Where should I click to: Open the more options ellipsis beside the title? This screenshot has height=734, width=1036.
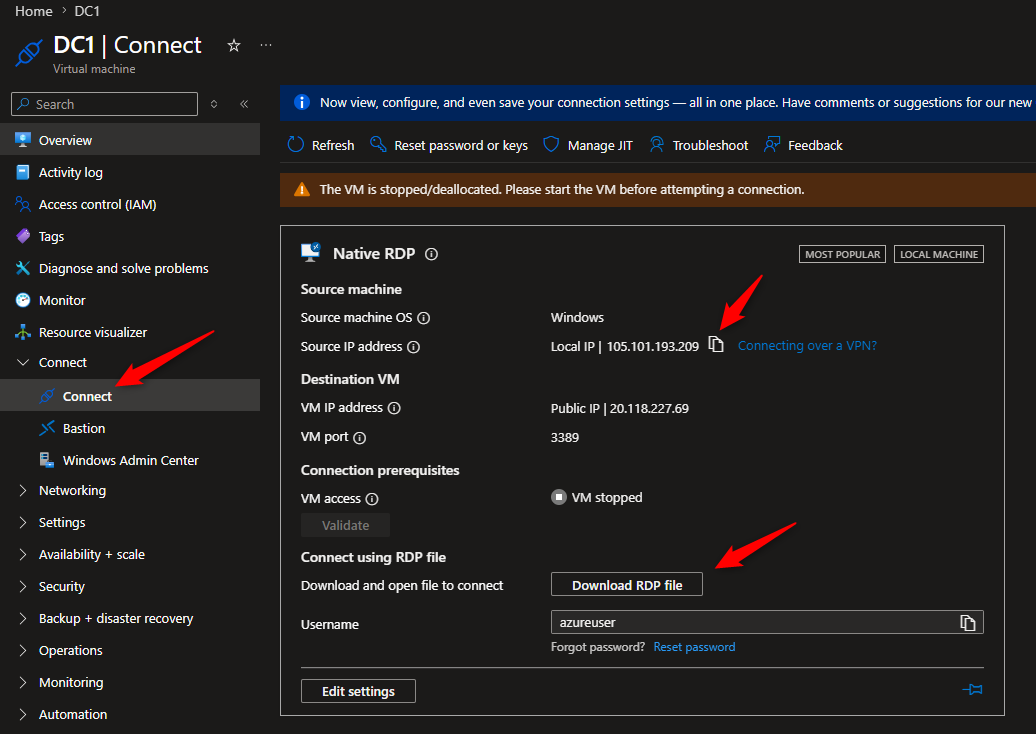pos(266,45)
